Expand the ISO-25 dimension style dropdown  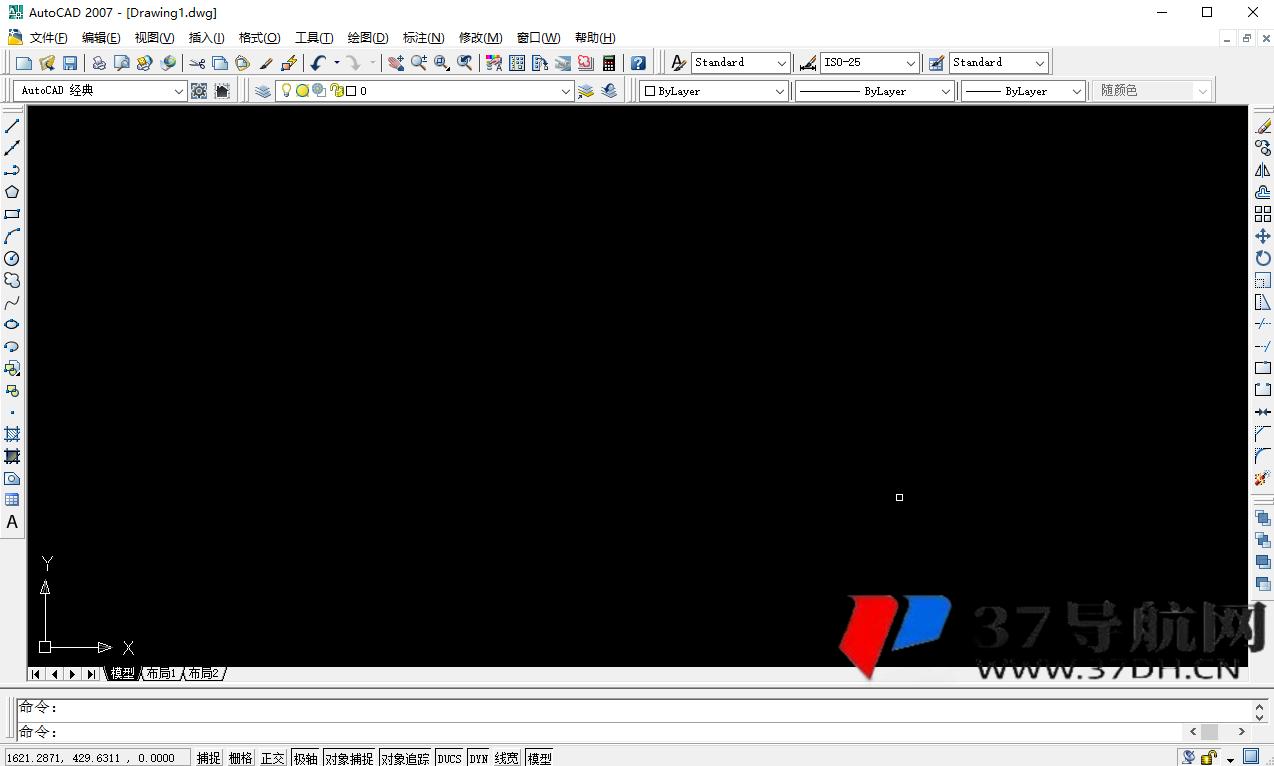[x=910, y=63]
